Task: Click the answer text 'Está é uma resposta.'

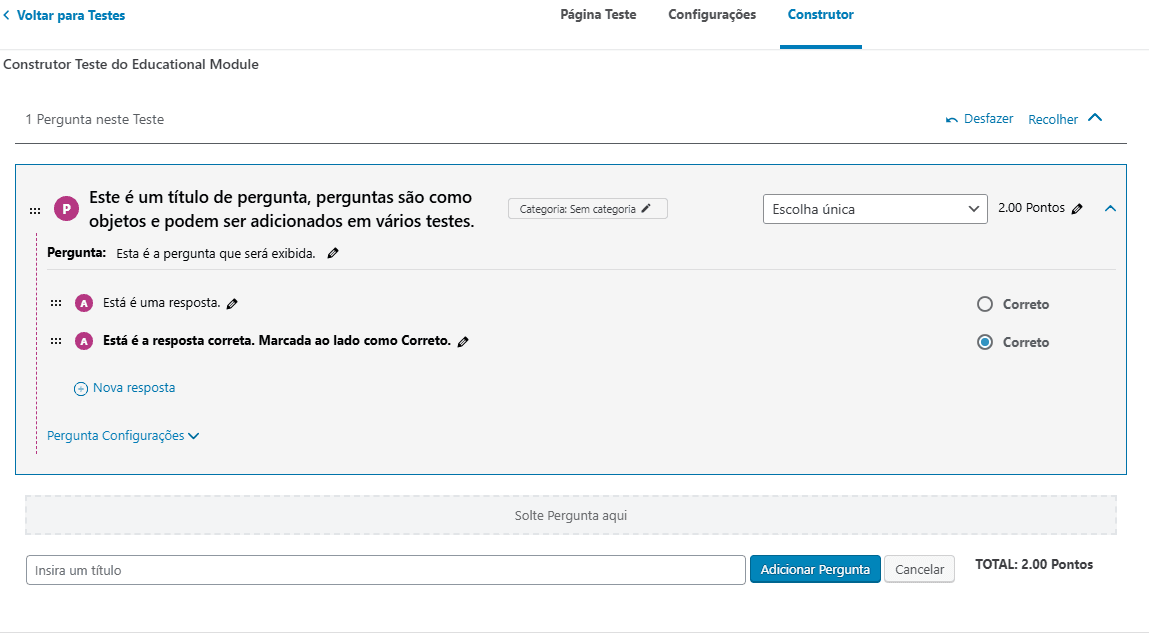Action: pos(161,303)
